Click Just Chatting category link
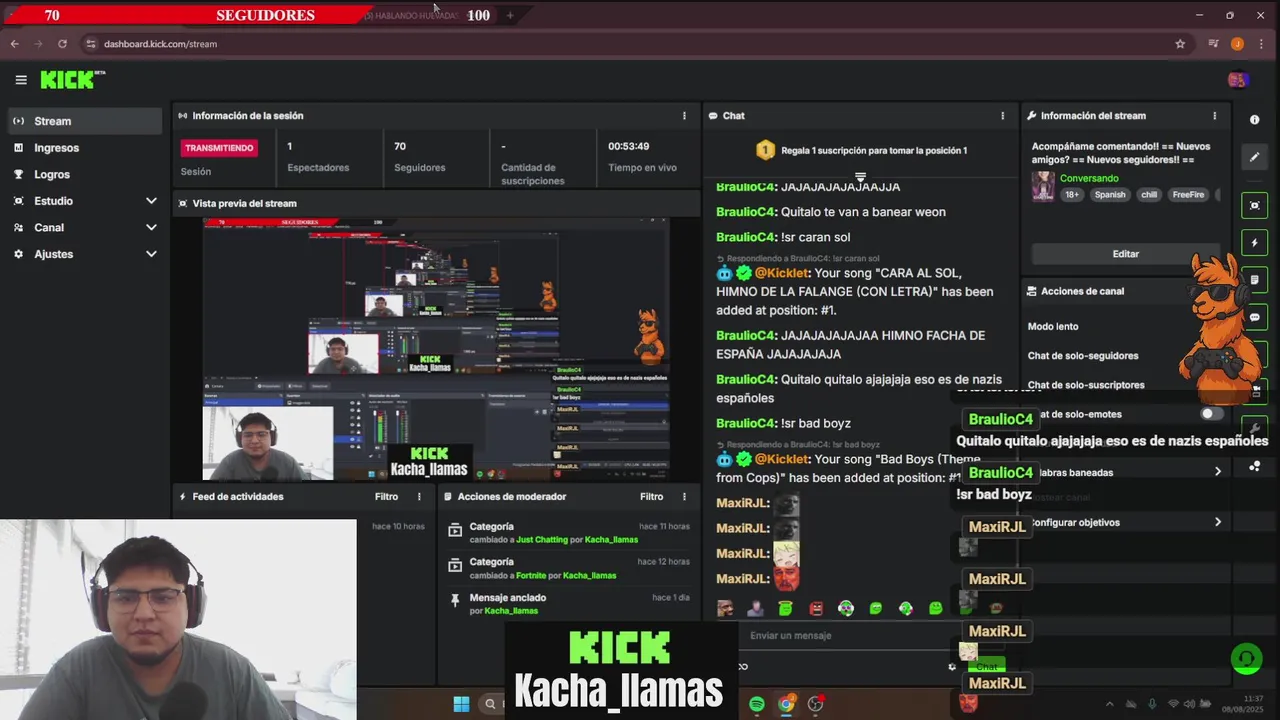 coord(542,540)
